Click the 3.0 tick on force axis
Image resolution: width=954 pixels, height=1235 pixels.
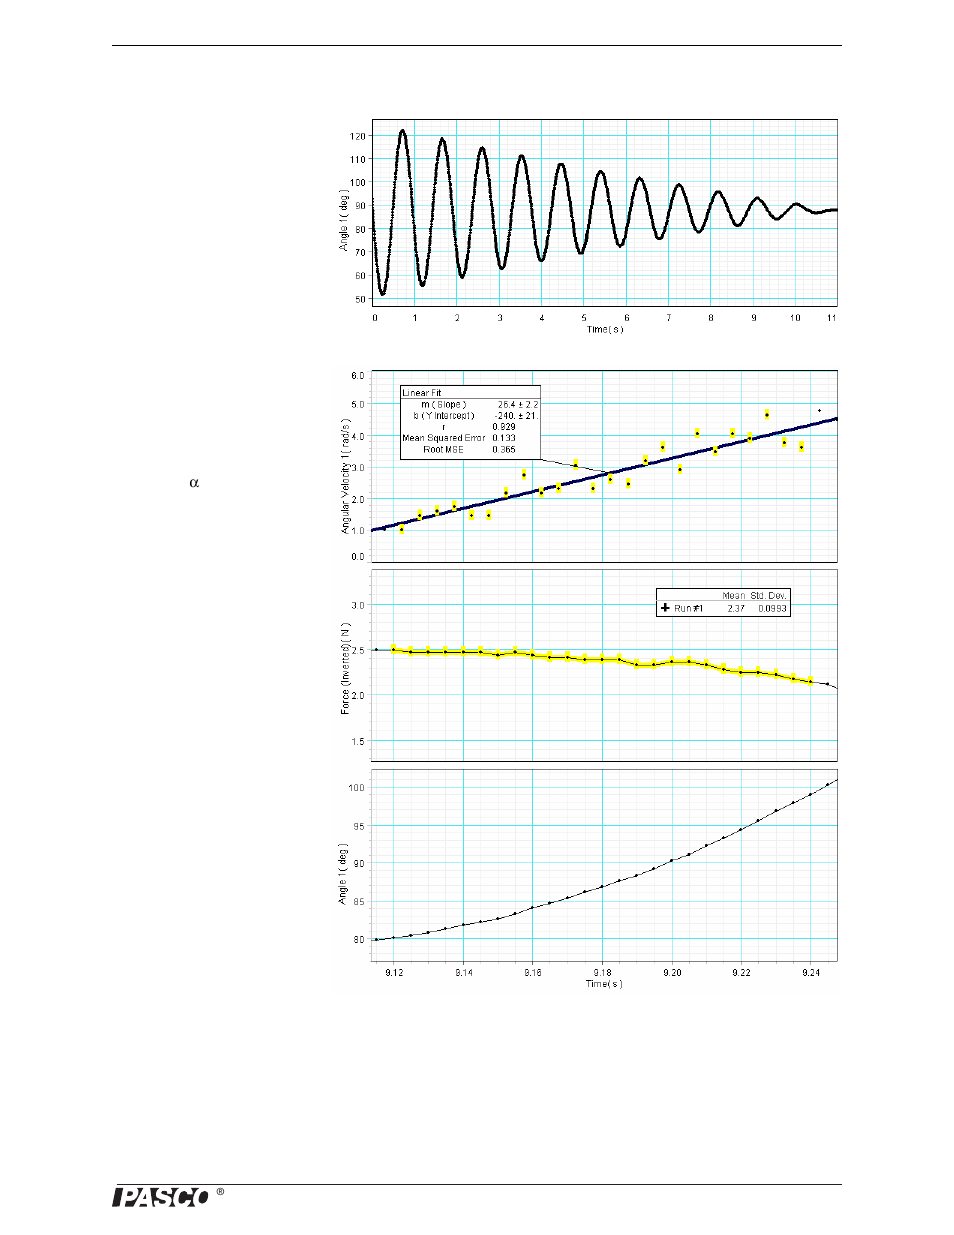358,605
